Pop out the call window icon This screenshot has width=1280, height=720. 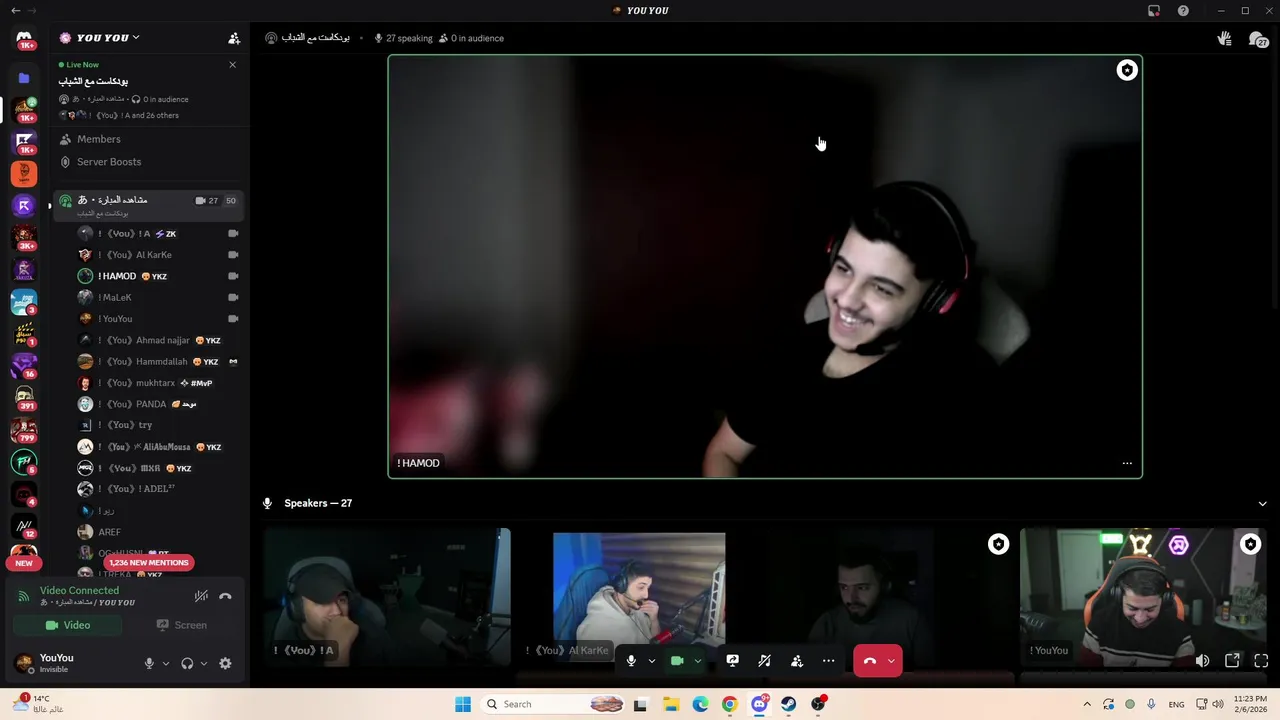point(1232,661)
